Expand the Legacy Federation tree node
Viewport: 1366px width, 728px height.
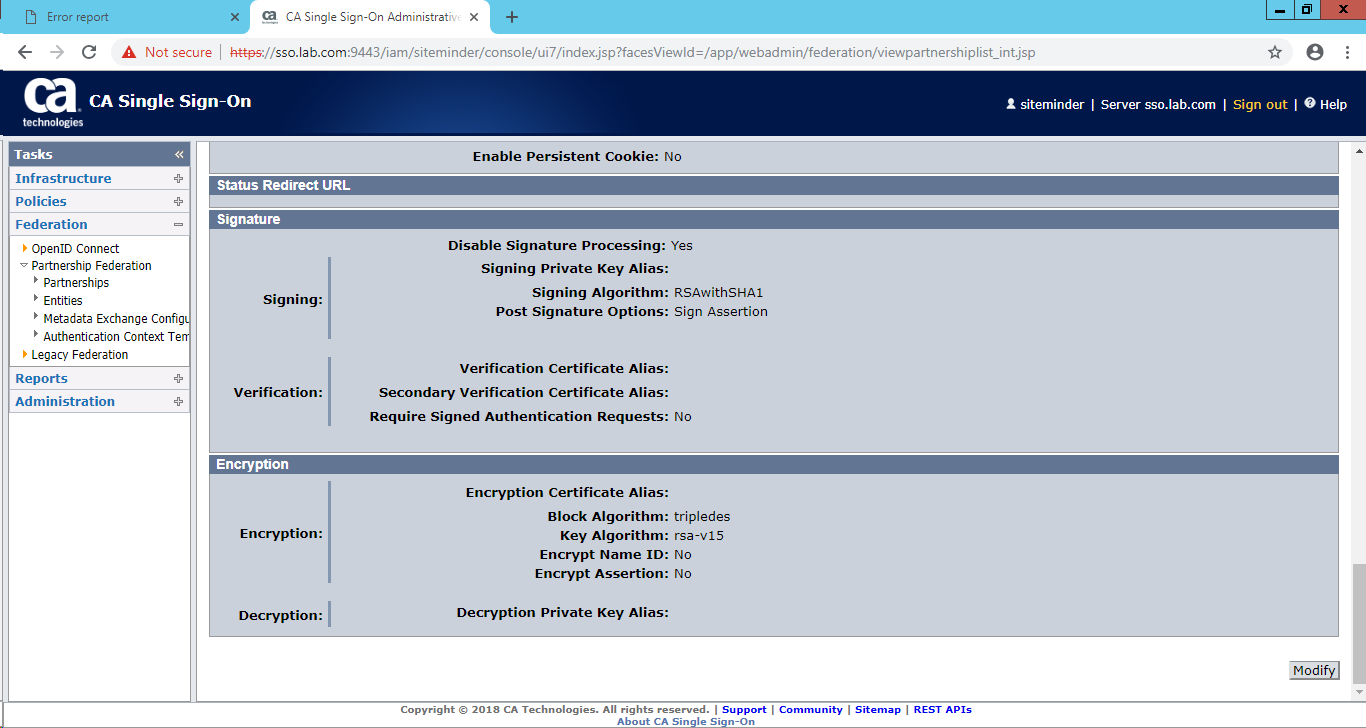point(25,354)
